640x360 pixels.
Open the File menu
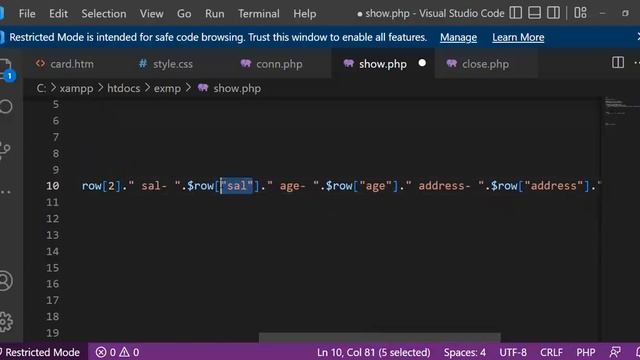[27, 13]
